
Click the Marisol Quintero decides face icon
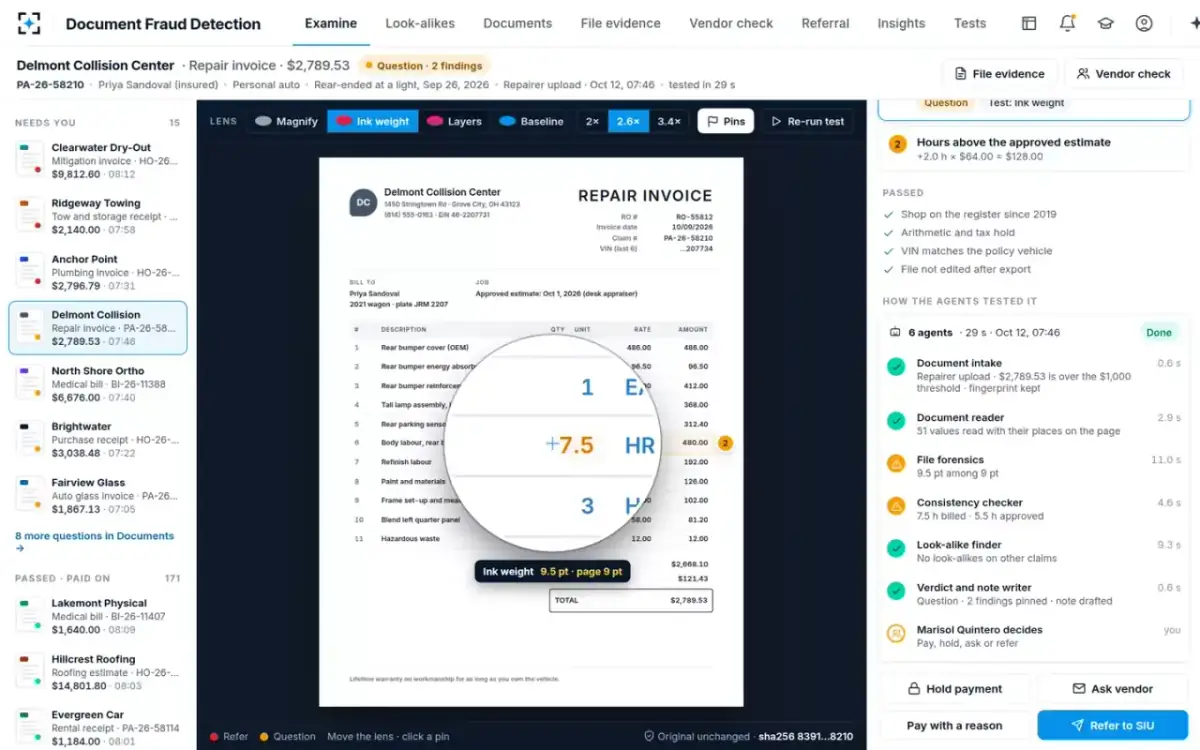coord(896,633)
